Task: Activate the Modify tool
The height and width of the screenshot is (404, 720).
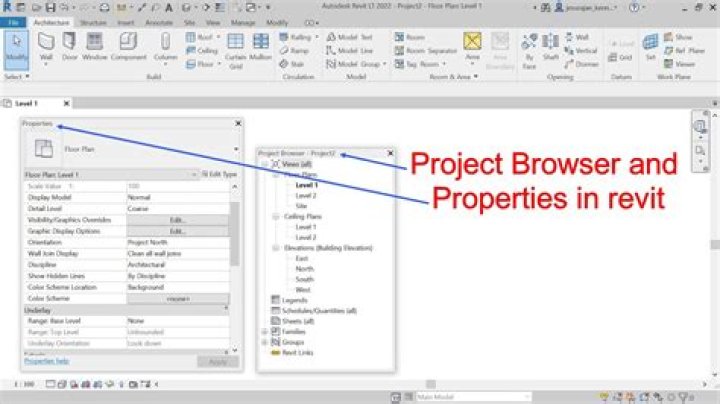Action: (x=17, y=50)
